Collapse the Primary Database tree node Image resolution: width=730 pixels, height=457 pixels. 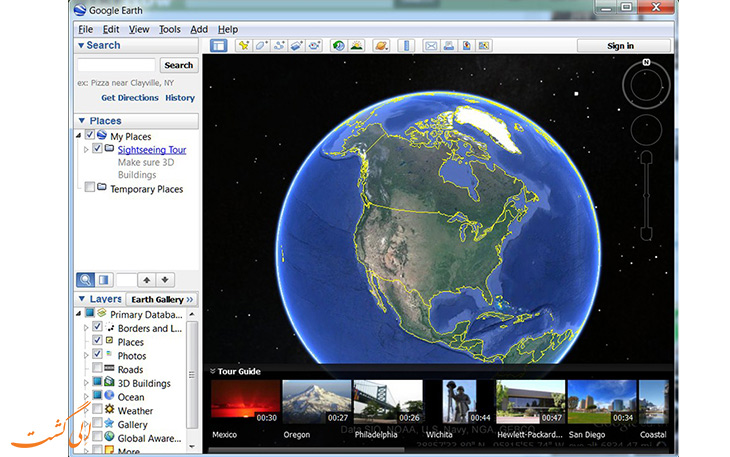[x=79, y=314]
